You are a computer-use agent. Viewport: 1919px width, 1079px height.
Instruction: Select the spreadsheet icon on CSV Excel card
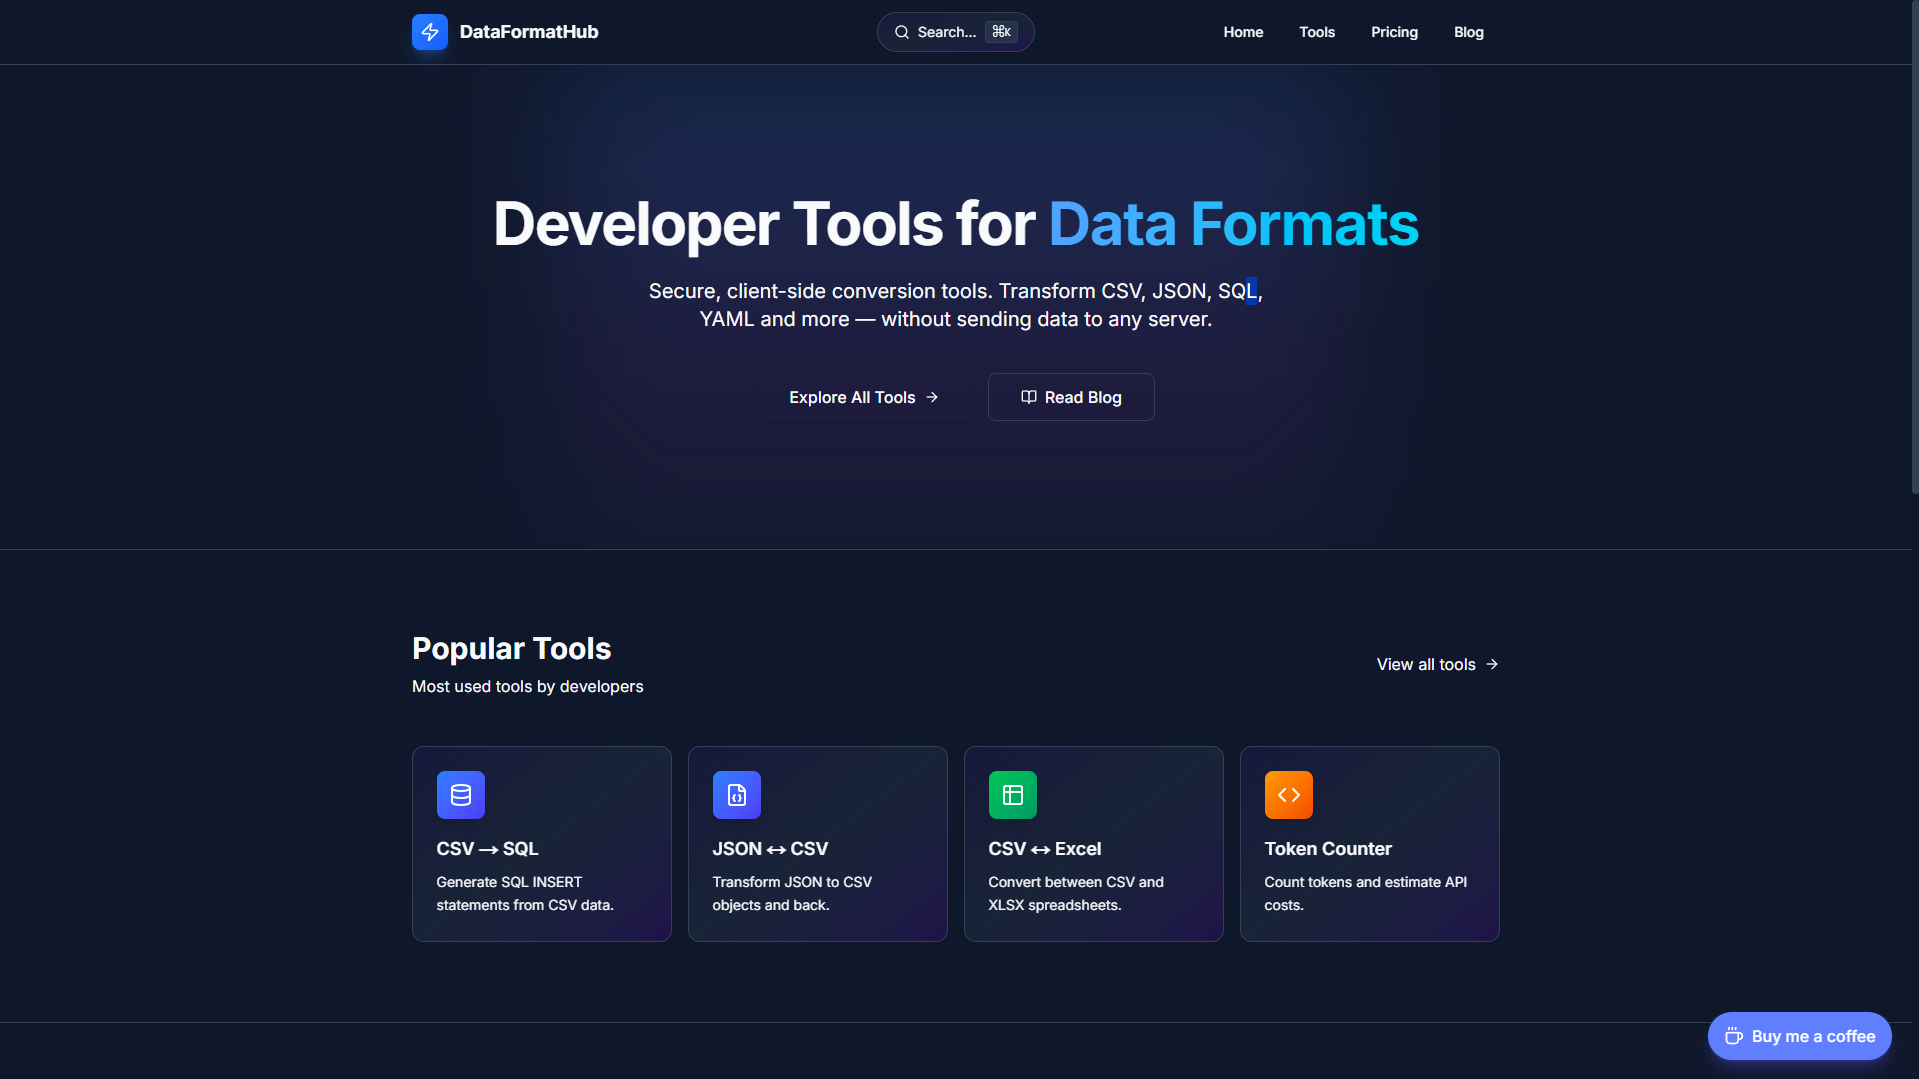1012,794
